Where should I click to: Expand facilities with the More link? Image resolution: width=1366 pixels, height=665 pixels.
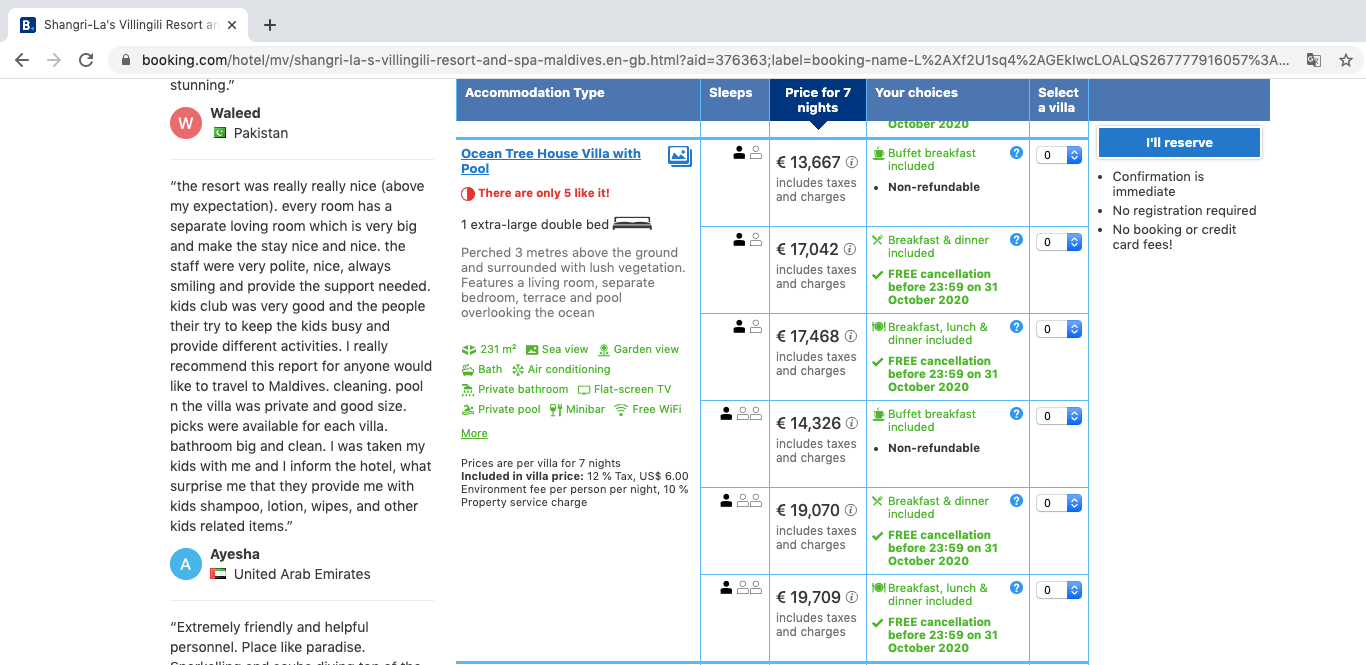pyautogui.click(x=474, y=433)
